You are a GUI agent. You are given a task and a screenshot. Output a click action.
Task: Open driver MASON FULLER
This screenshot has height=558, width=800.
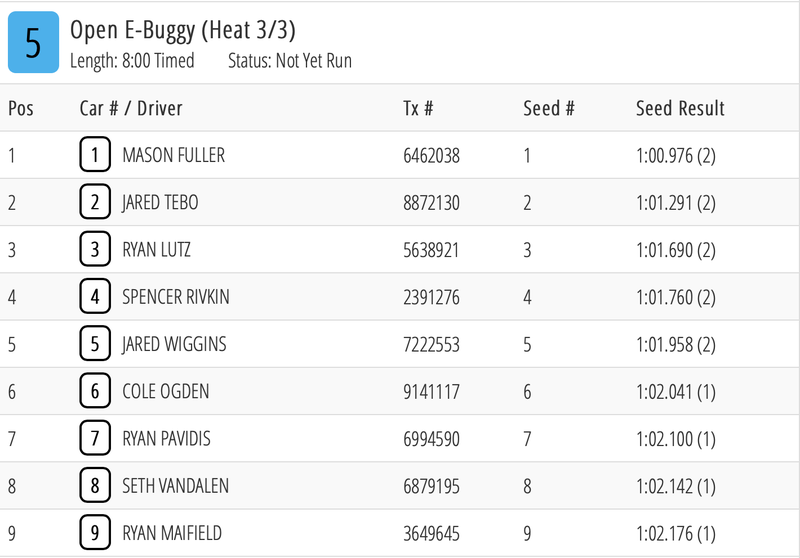pos(173,156)
